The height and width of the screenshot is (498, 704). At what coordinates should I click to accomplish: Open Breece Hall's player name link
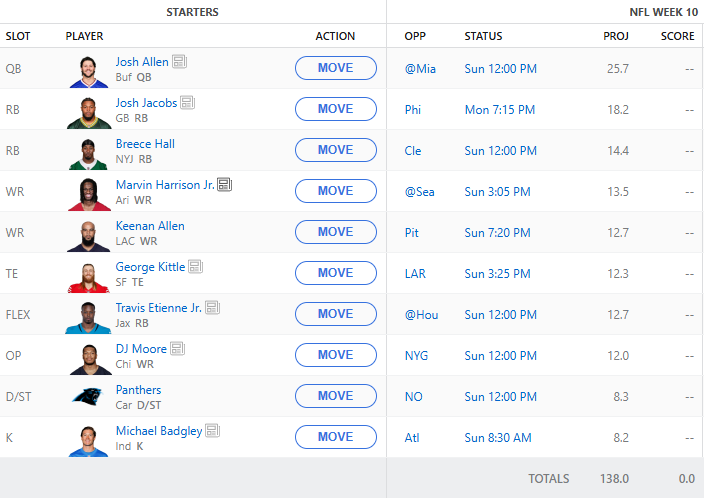pos(145,144)
